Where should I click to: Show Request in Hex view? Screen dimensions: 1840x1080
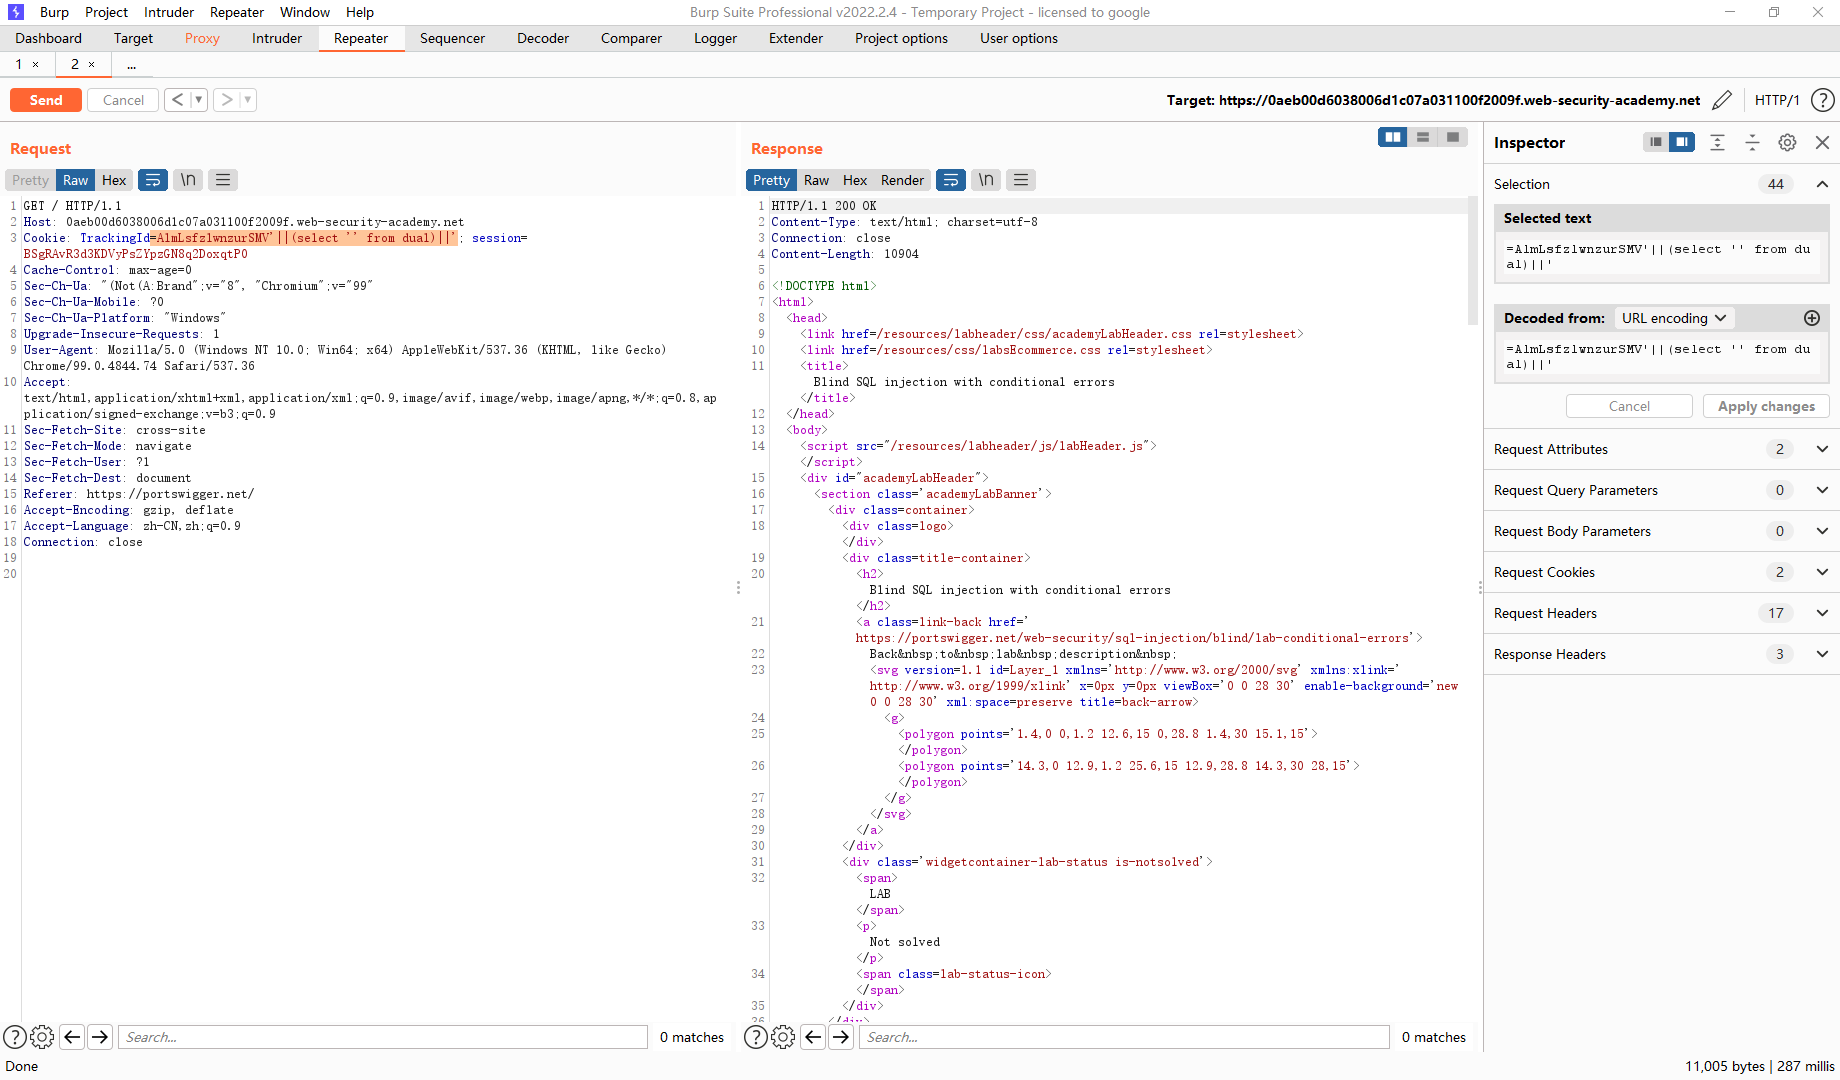pos(114,180)
